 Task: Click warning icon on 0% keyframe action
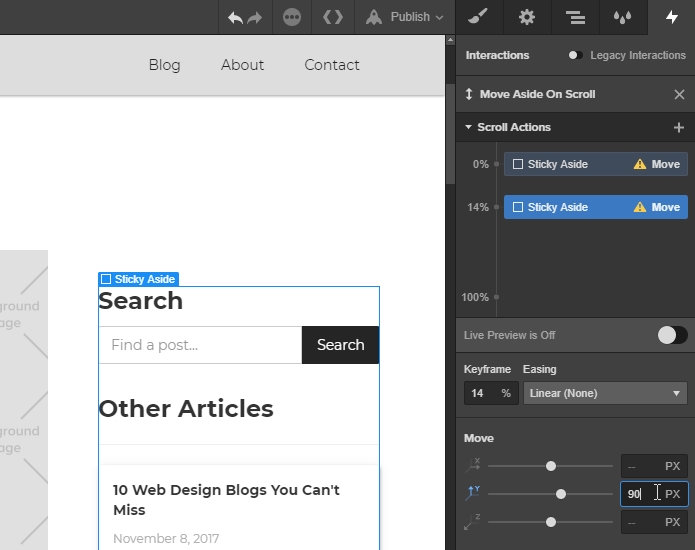[640, 164]
